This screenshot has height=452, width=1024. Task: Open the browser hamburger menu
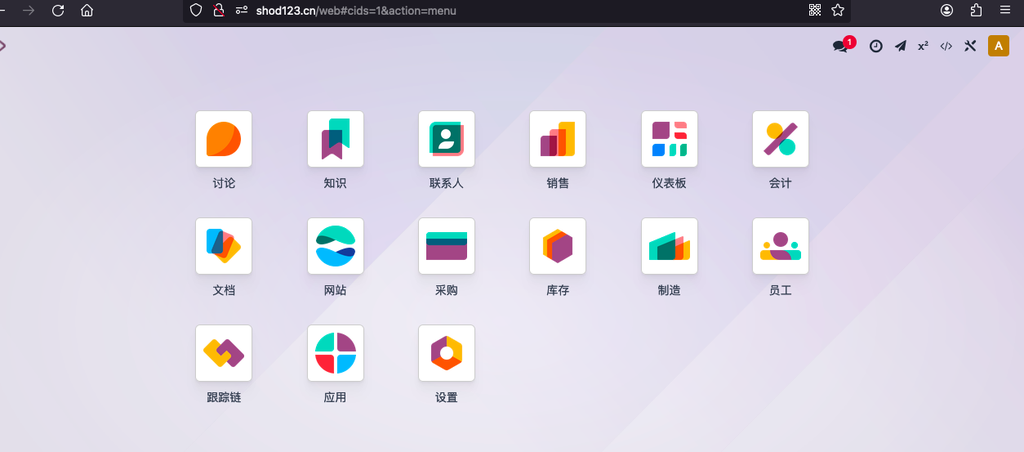[x=1005, y=10]
